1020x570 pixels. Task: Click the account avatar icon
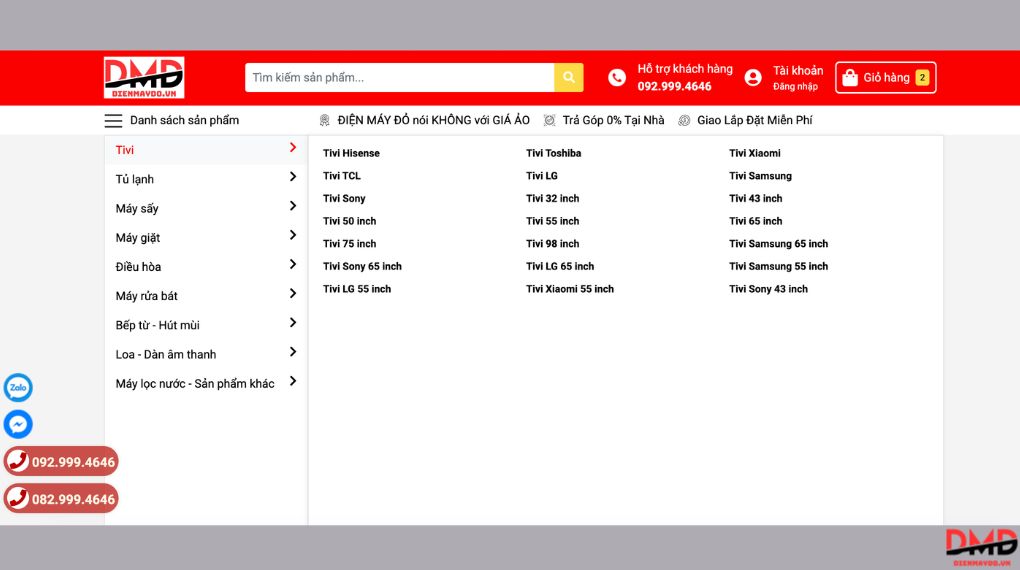click(x=753, y=77)
